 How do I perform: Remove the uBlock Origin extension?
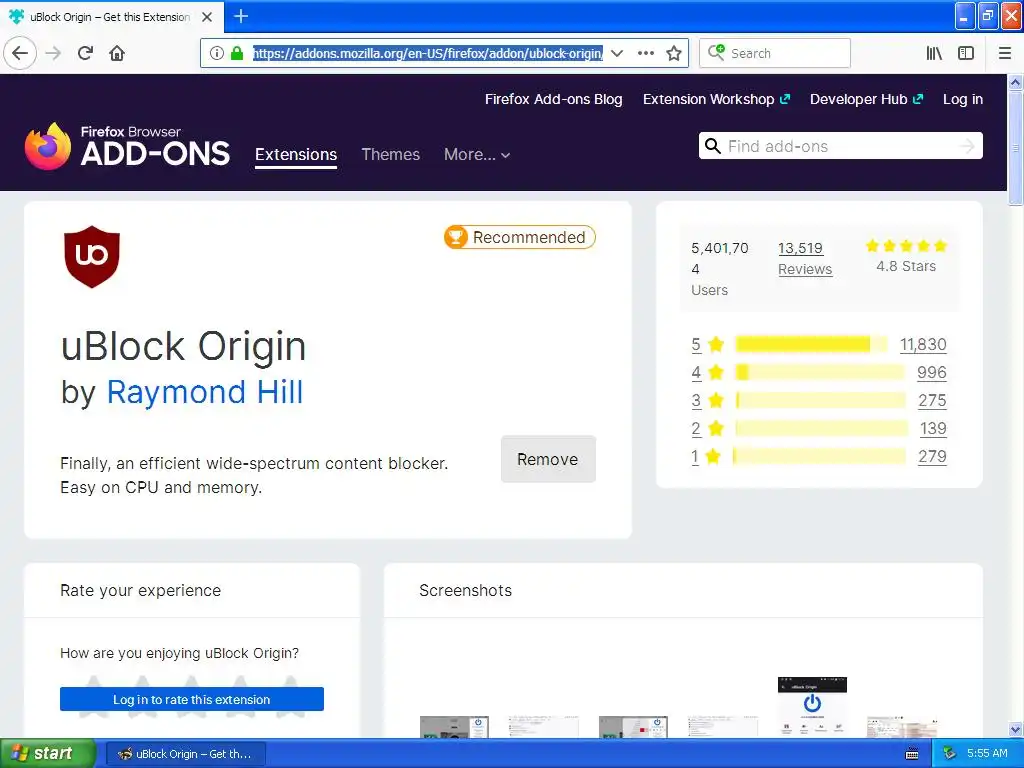pos(548,459)
